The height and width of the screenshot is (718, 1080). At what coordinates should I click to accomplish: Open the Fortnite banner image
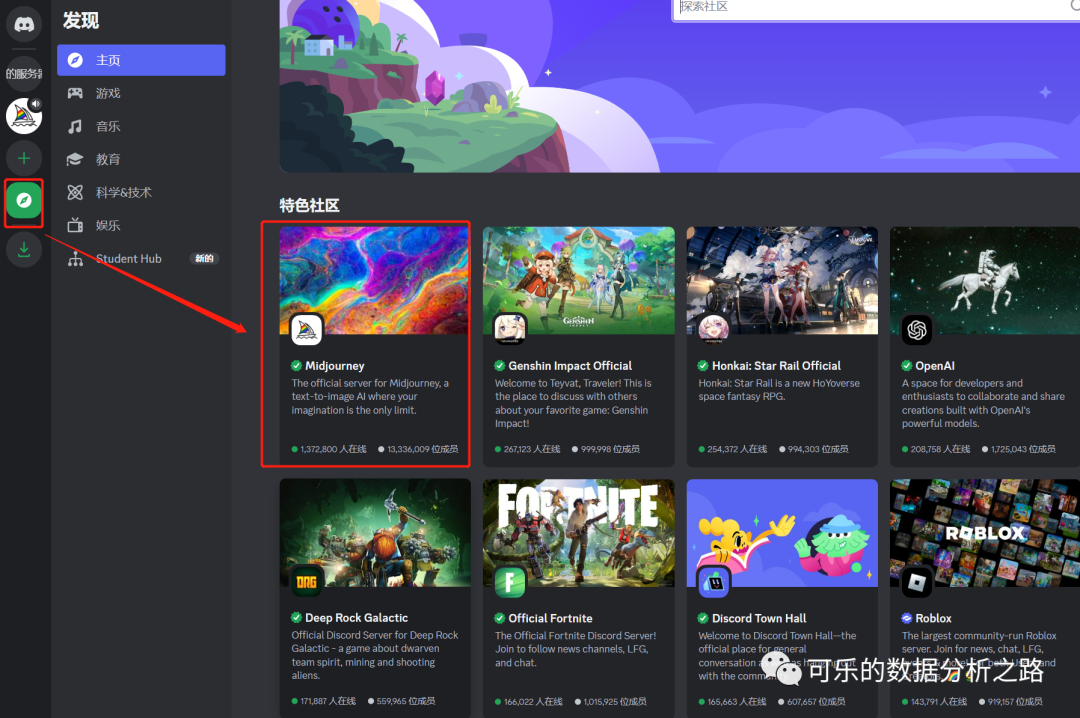pos(579,533)
